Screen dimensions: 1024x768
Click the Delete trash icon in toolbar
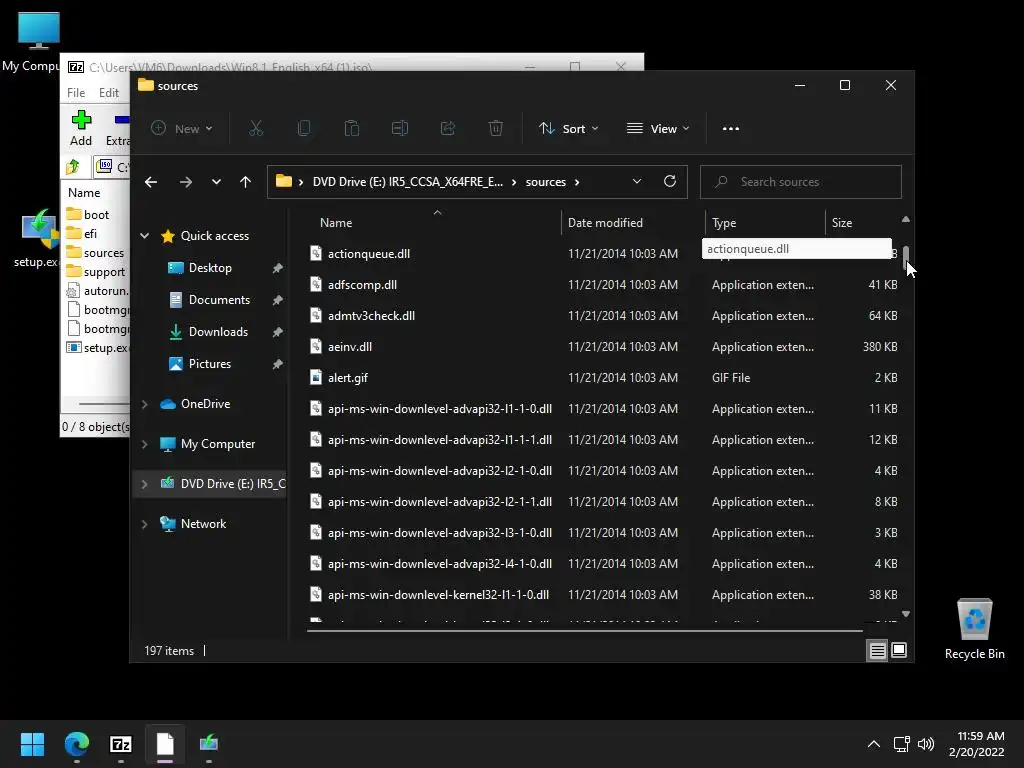click(496, 129)
